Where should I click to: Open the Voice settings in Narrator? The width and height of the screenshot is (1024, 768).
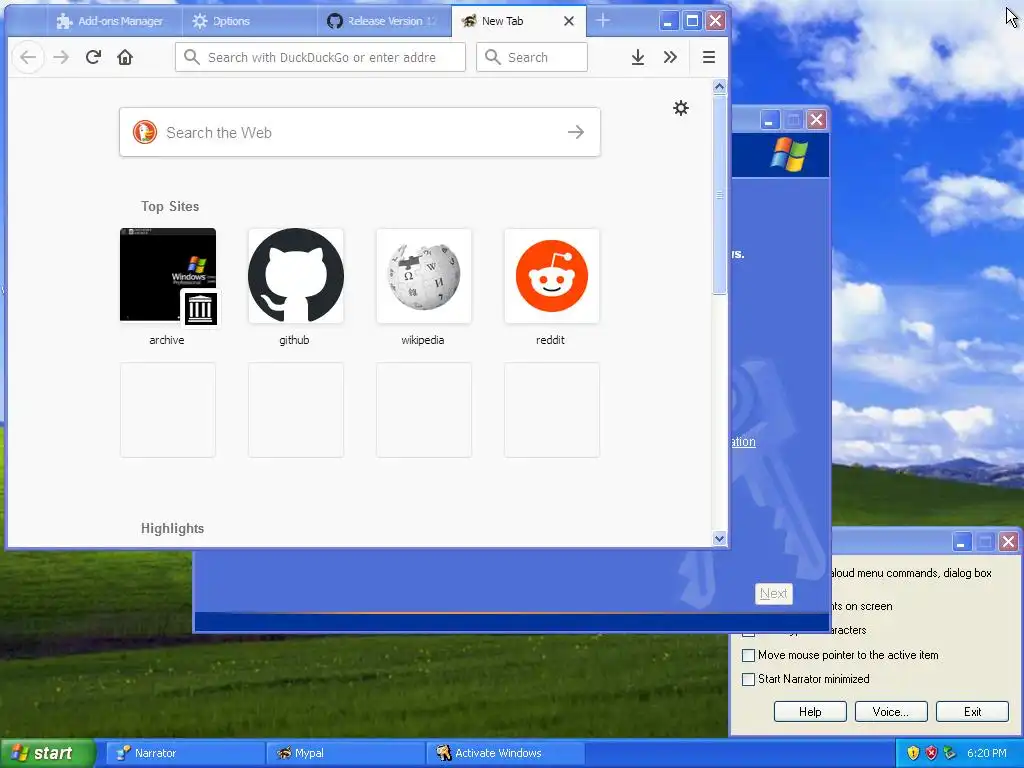click(891, 712)
